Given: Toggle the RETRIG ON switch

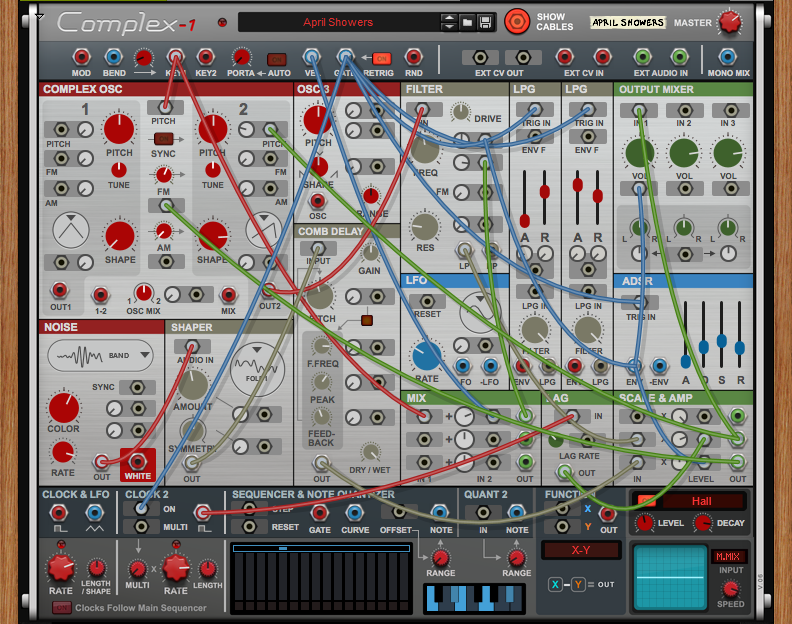Looking at the screenshot, I should (x=381, y=57).
